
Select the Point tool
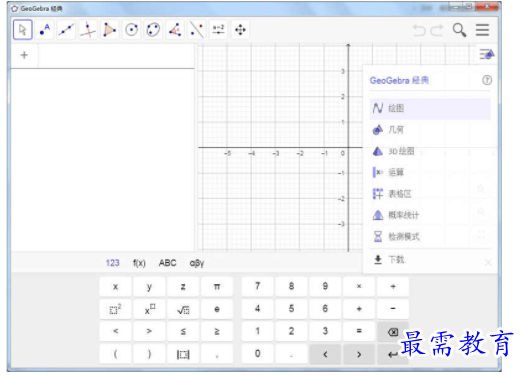pyautogui.click(x=44, y=30)
